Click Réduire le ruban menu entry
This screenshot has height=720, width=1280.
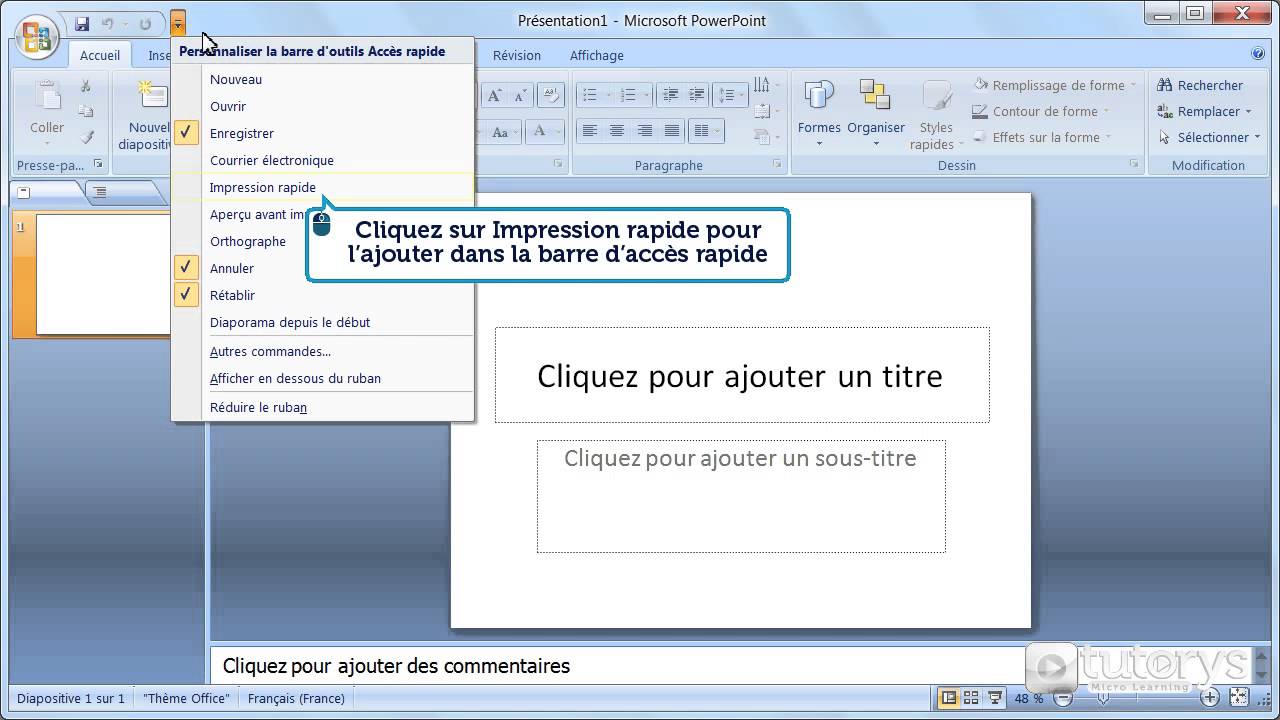pyautogui.click(x=322, y=407)
